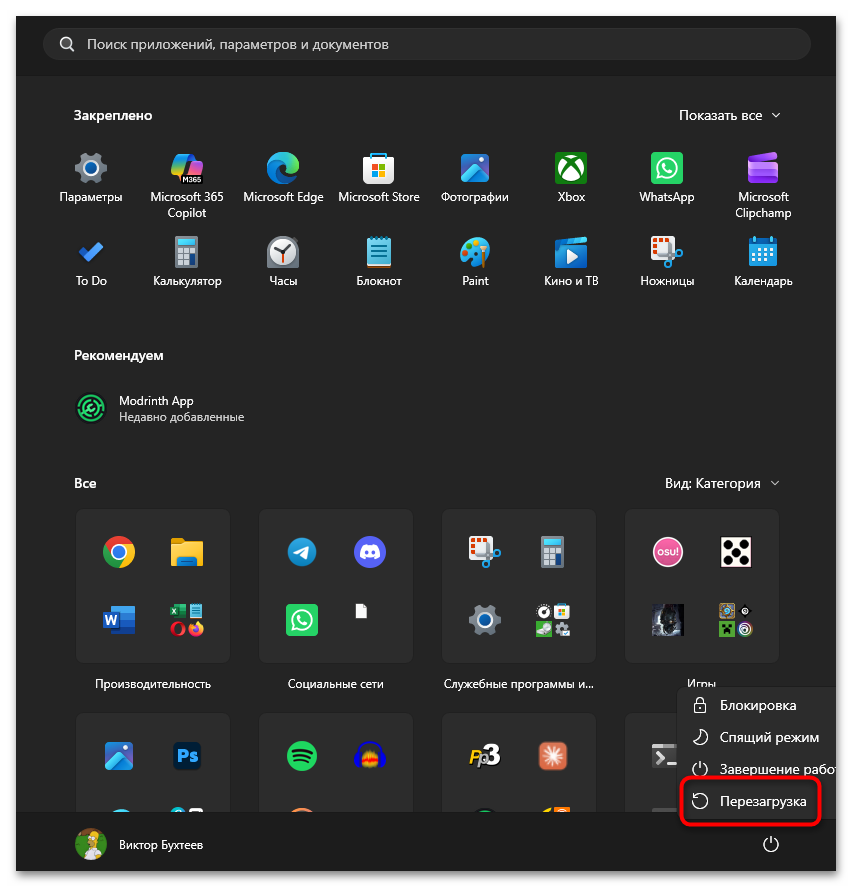This screenshot has width=852, height=887.
Task: Open the Виктор Бухтеев user account menu
Action: click(x=139, y=844)
